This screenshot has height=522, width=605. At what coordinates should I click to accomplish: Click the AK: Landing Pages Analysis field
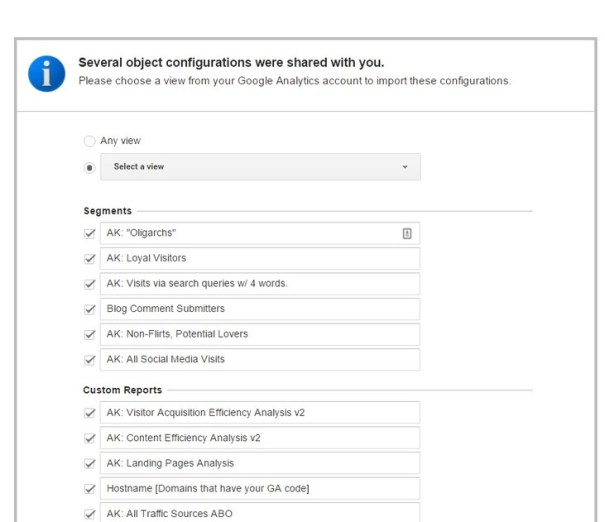coord(260,463)
